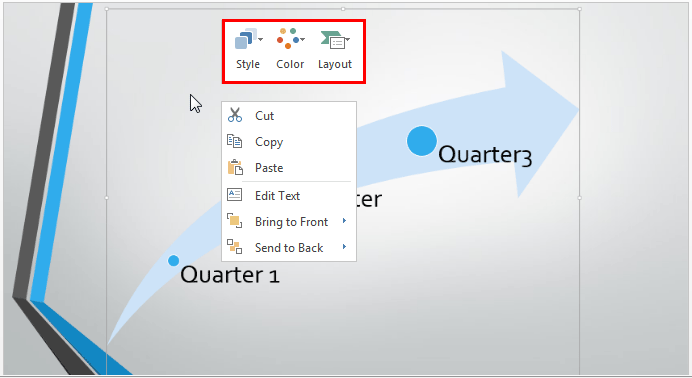Image resolution: width=692 pixels, height=378 pixels.
Task: Click the top-left SmartArt corner handle
Action: point(106,9)
